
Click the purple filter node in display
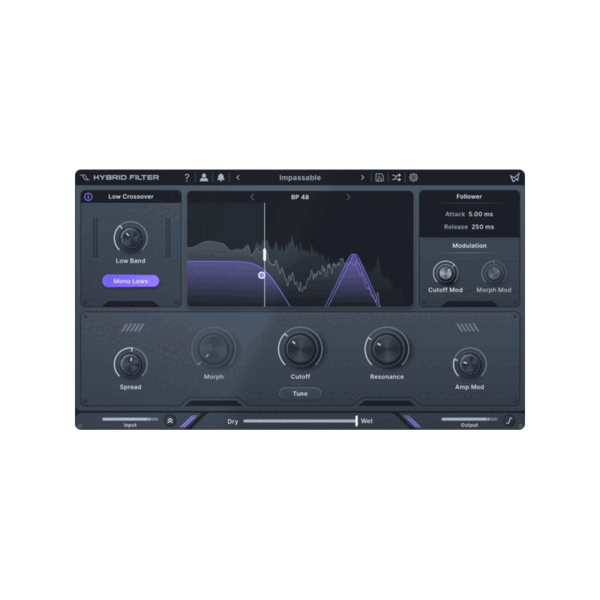tap(262, 275)
